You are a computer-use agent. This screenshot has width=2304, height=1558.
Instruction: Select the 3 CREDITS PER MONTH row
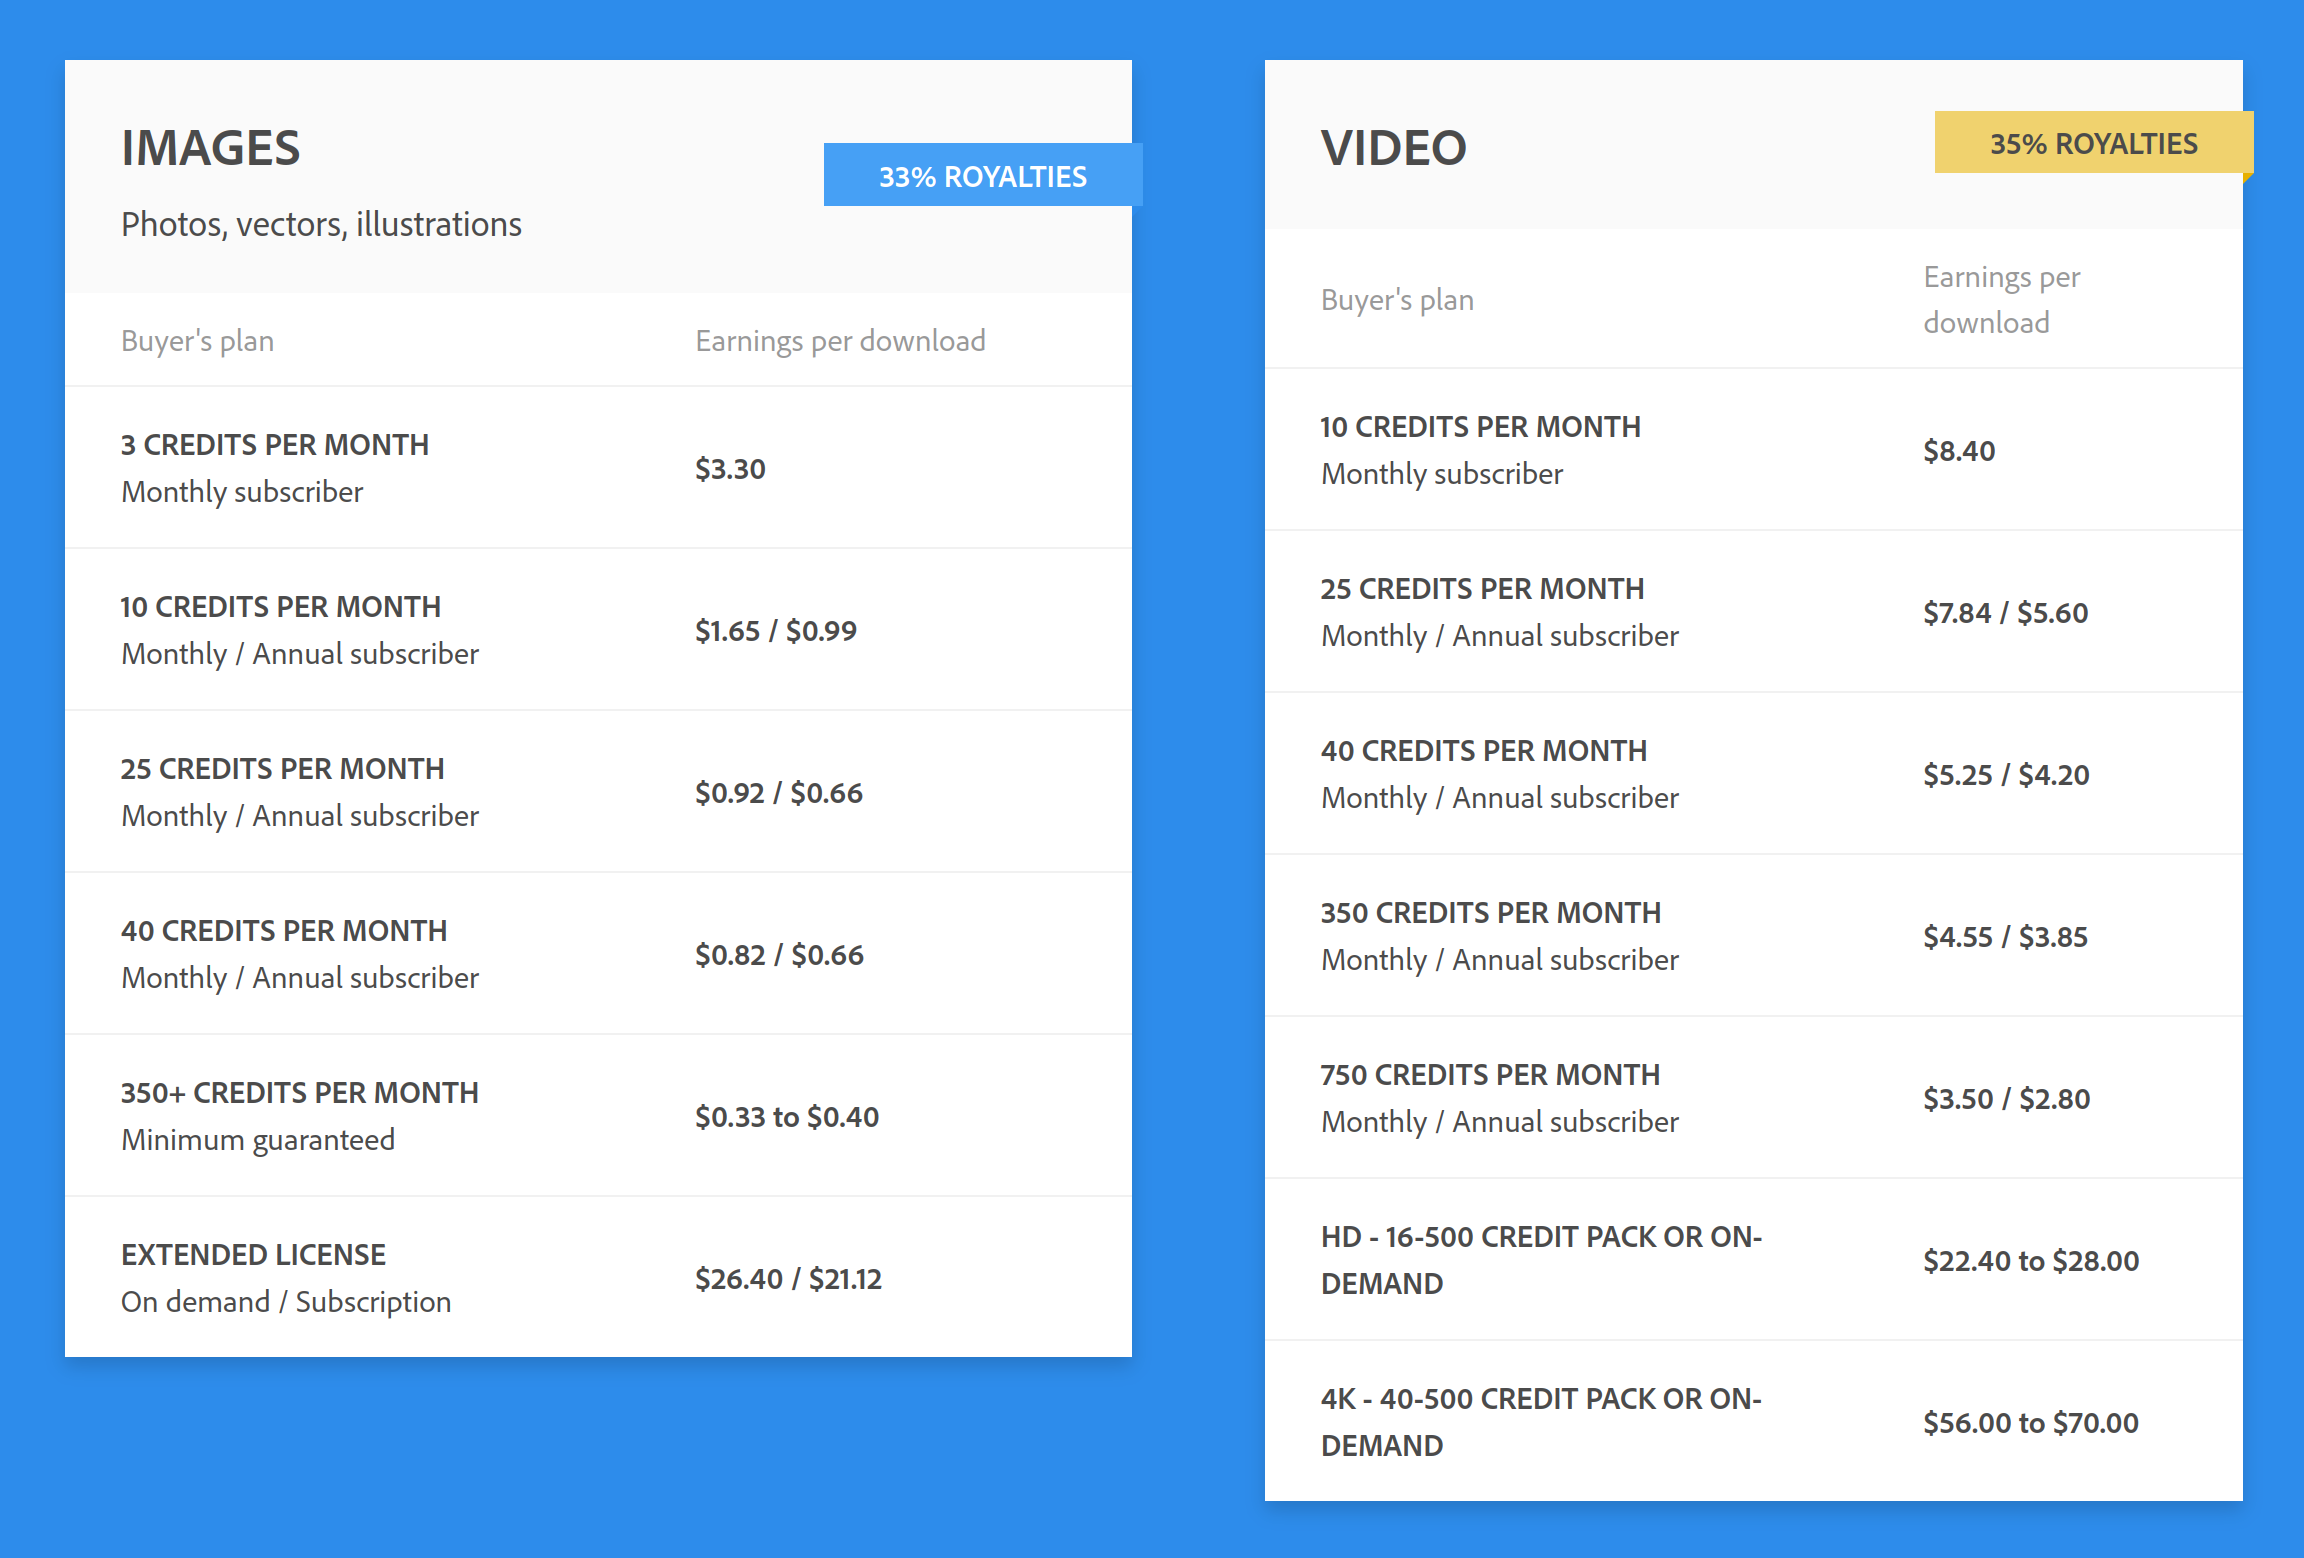pos(275,445)
